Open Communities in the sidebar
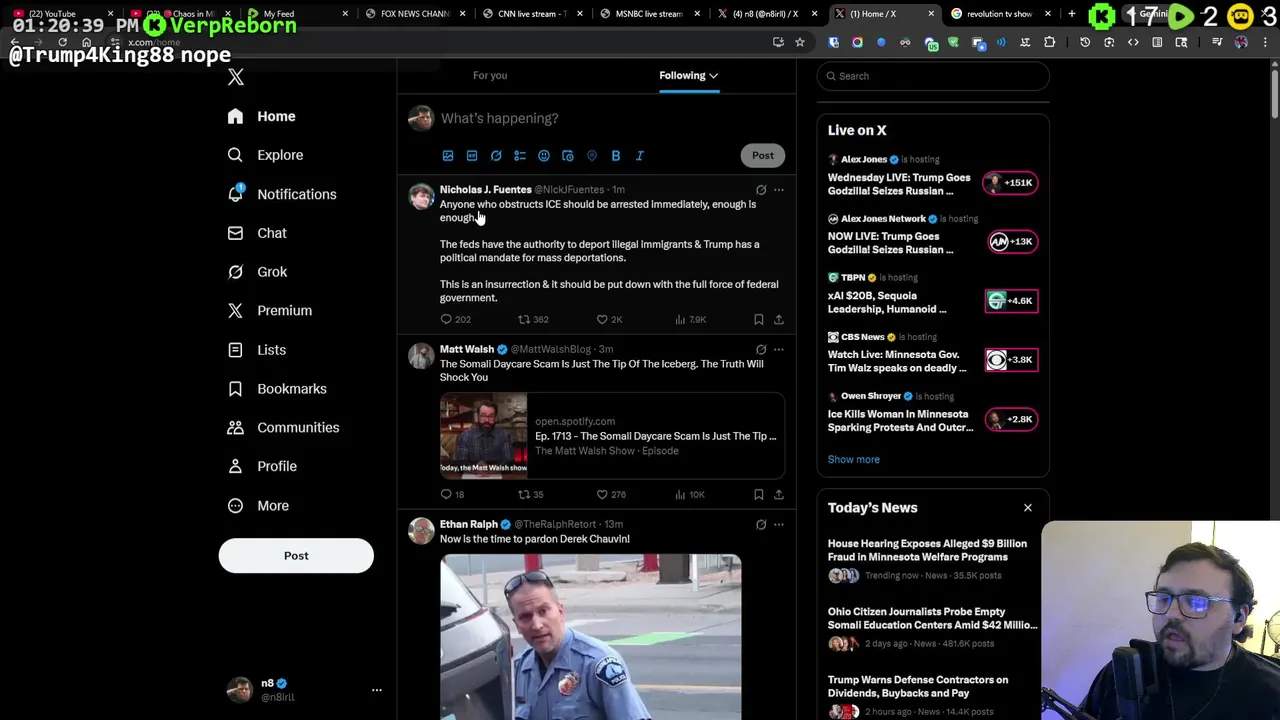The height and width of the screenshot is (720, 1280). (x=283, y=427)
